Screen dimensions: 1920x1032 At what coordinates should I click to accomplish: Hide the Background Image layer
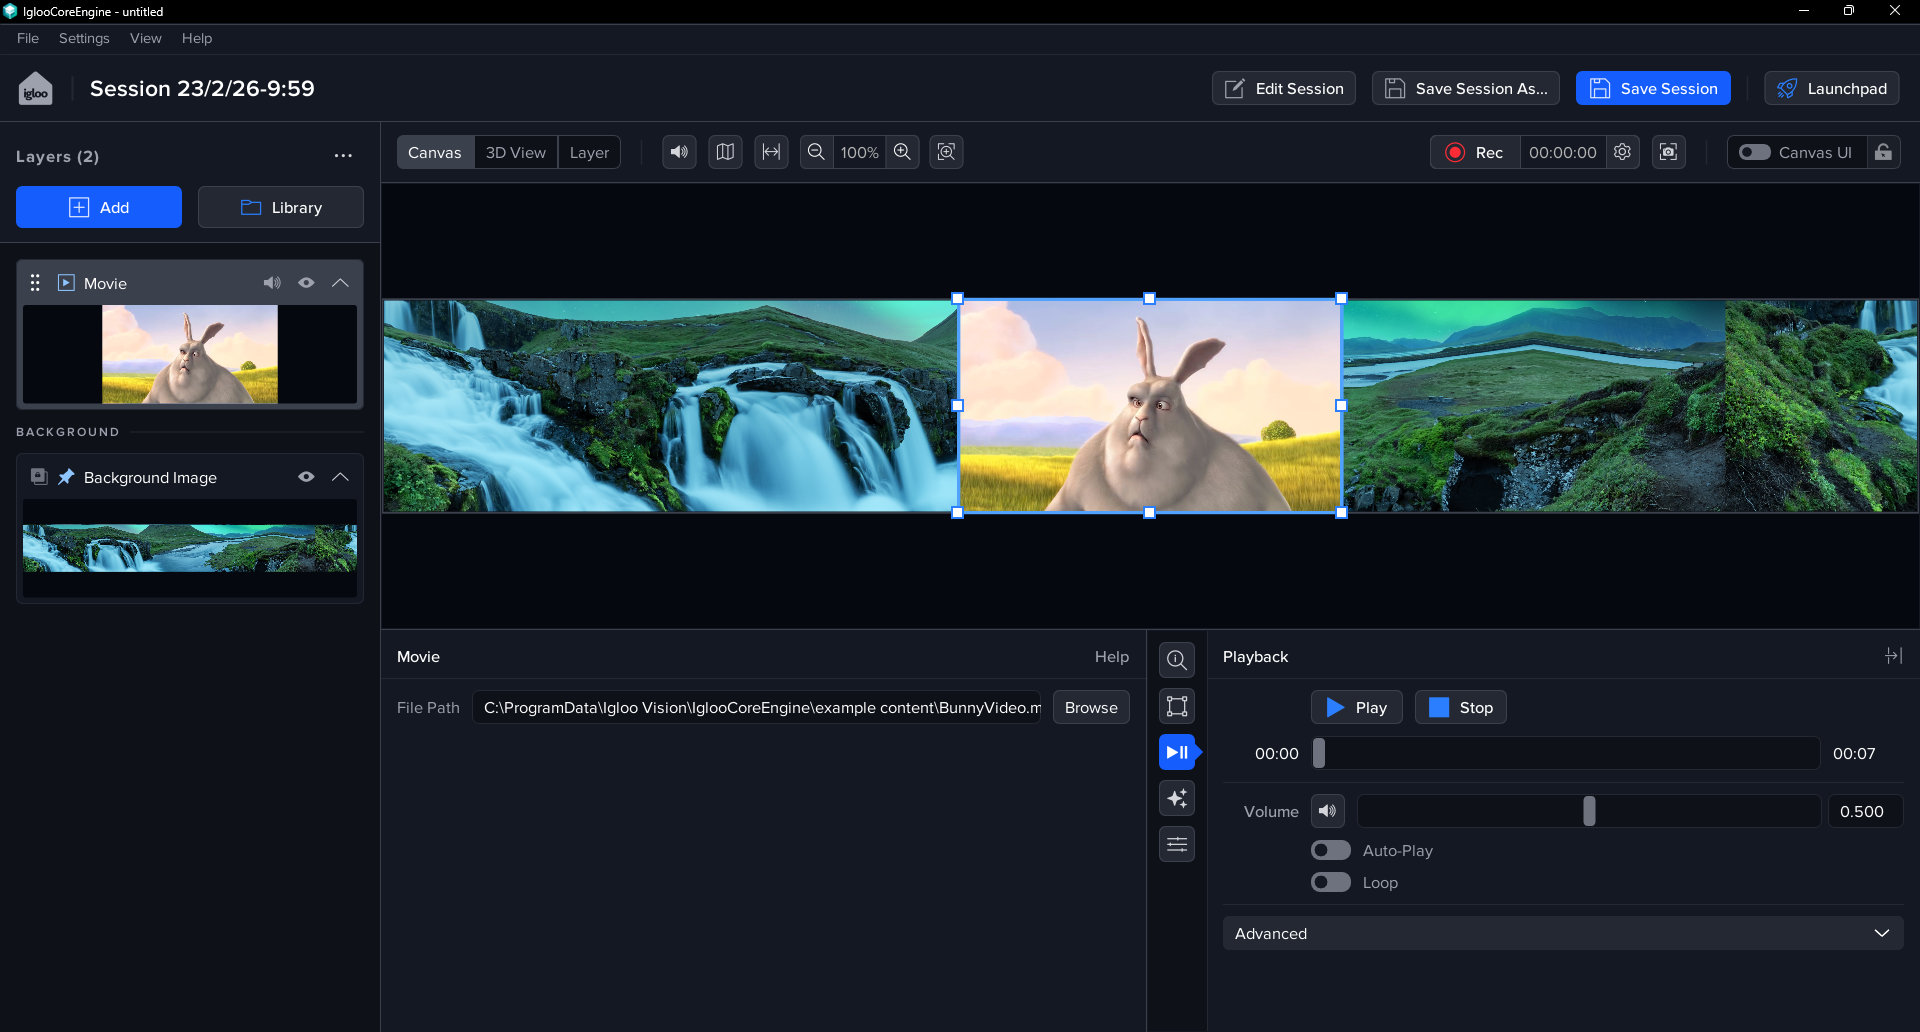(306, 477)
